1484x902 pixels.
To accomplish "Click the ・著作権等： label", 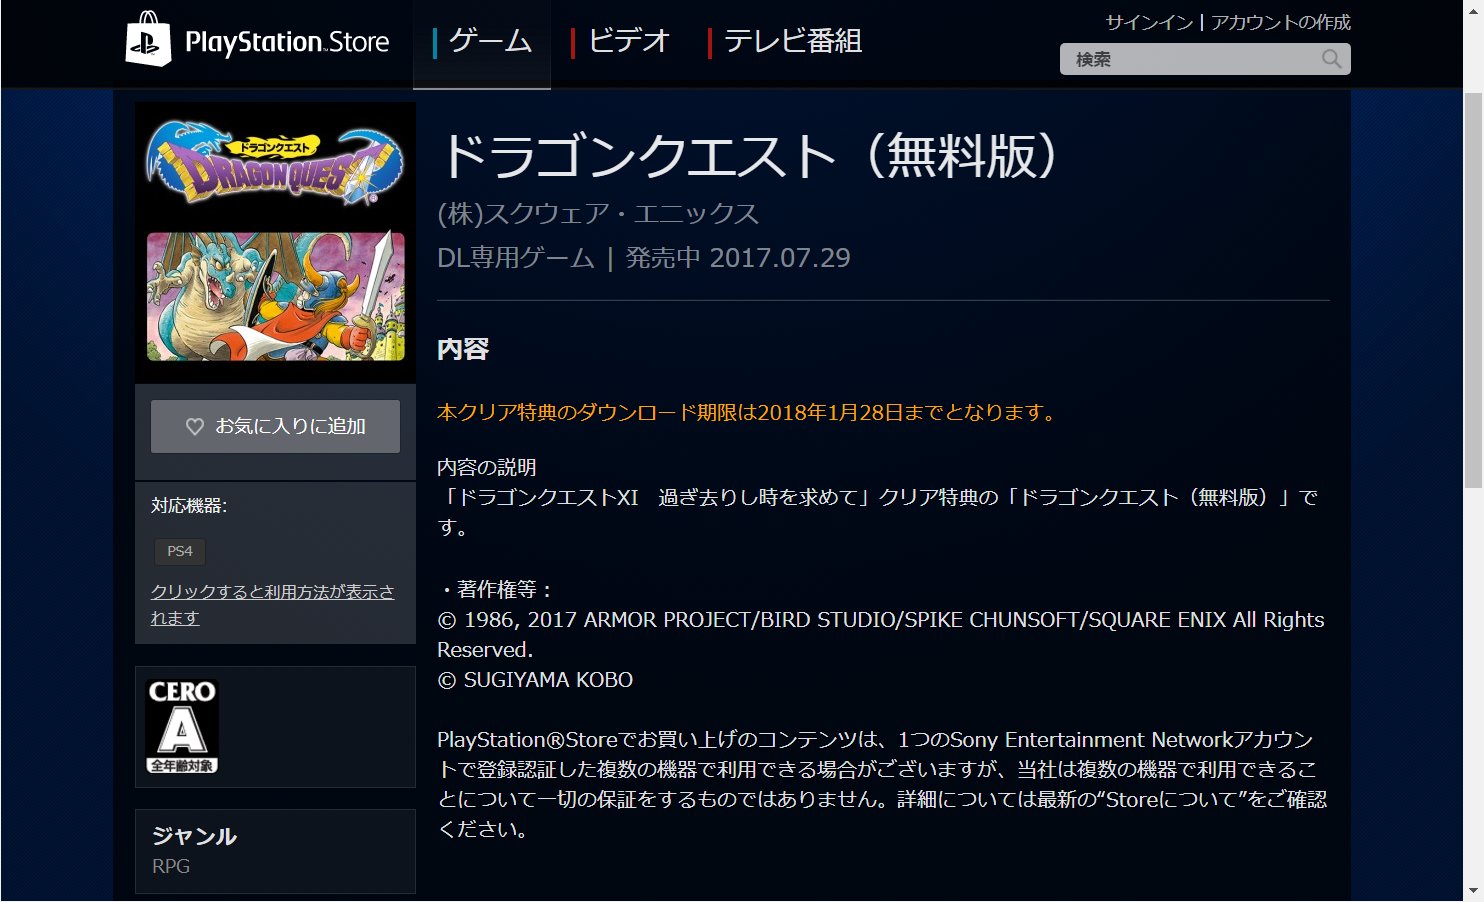I will 497,589.
